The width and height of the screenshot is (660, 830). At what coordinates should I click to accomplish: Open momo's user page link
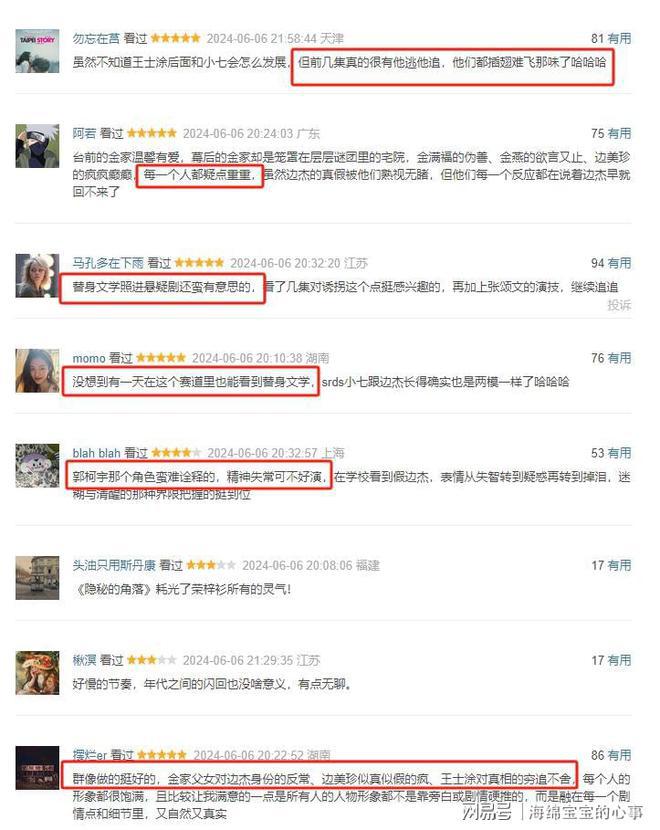pos(89,358)
